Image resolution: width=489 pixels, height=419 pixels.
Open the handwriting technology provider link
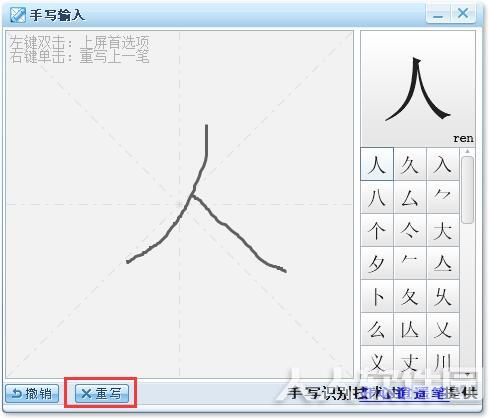405,393
